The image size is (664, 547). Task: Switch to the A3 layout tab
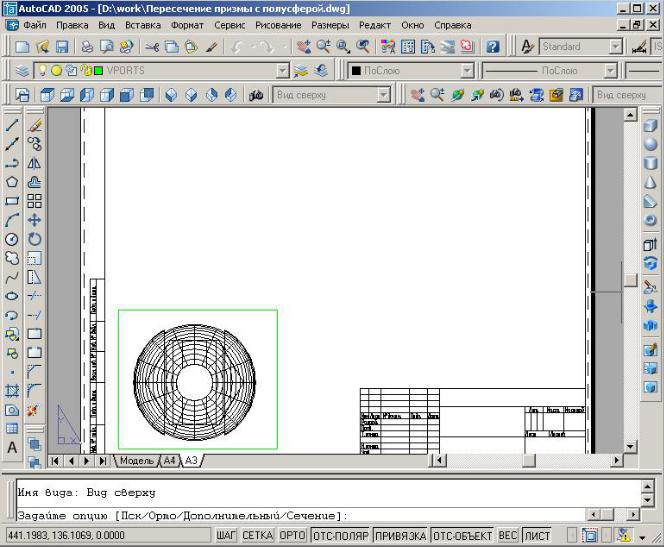tap(191, 460)
